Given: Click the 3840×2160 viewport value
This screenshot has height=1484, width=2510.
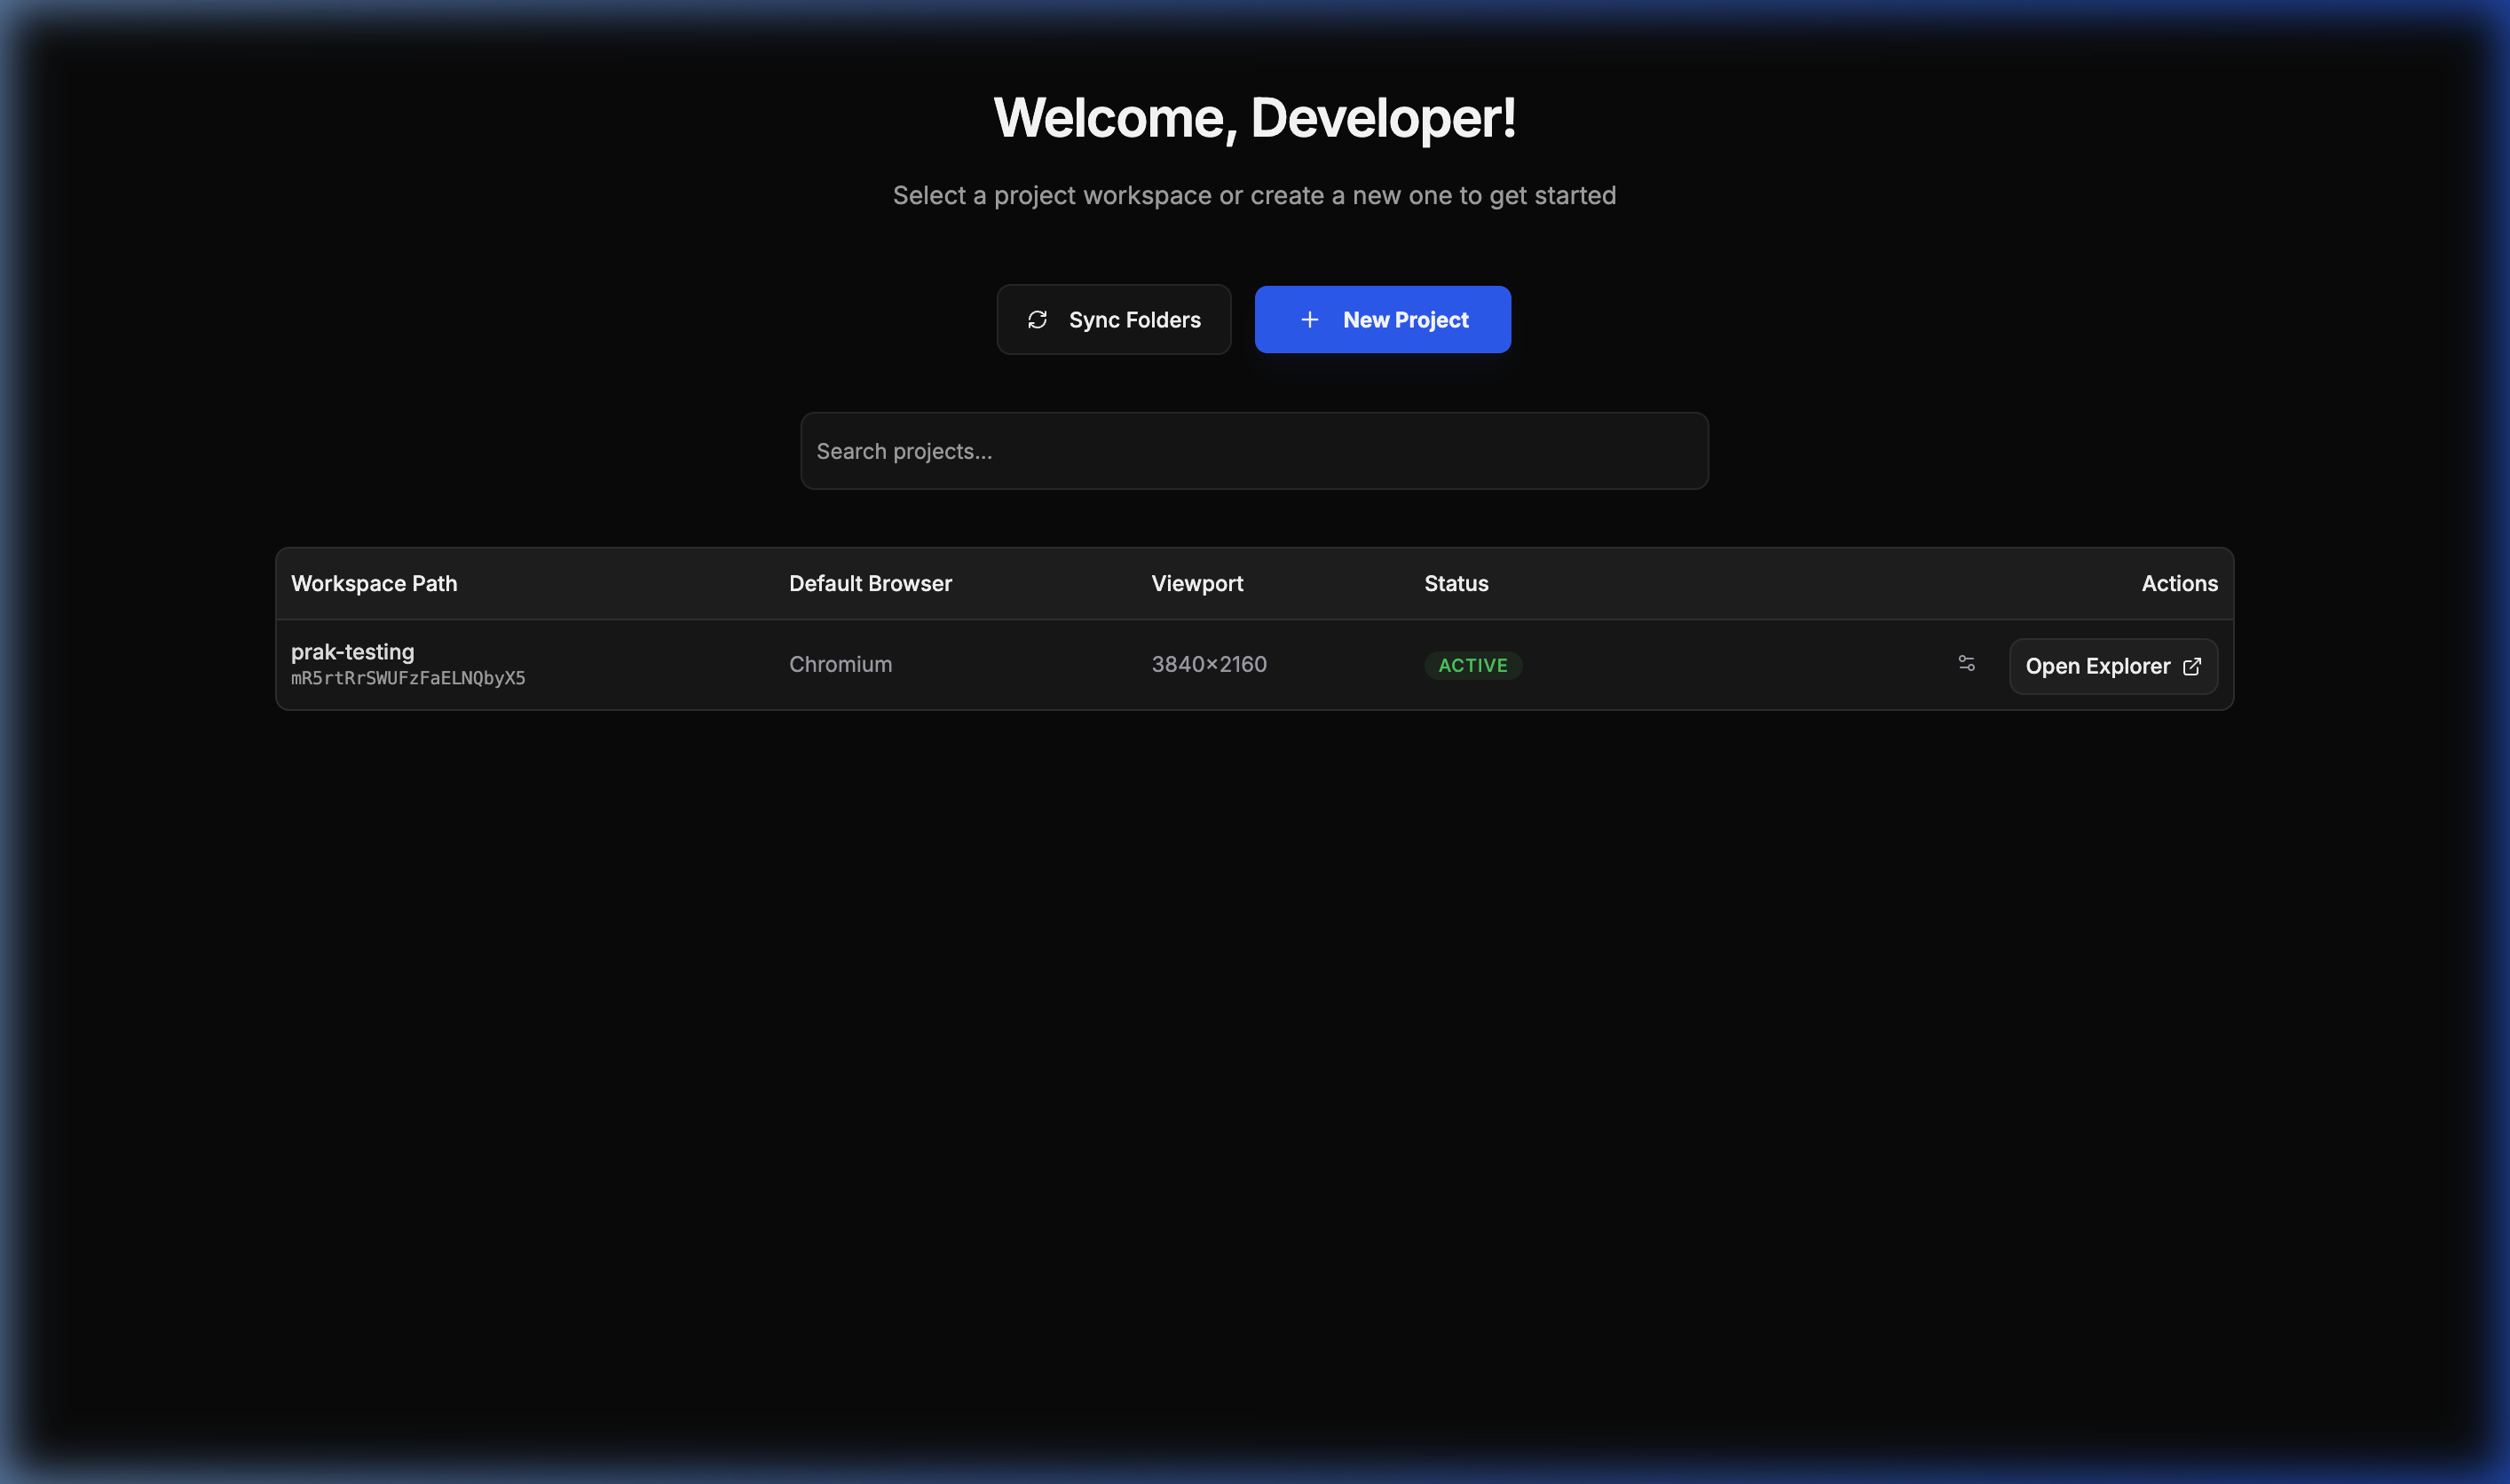Looking at the screenshot, I should pyautogui.click(x=1208, y=664).
